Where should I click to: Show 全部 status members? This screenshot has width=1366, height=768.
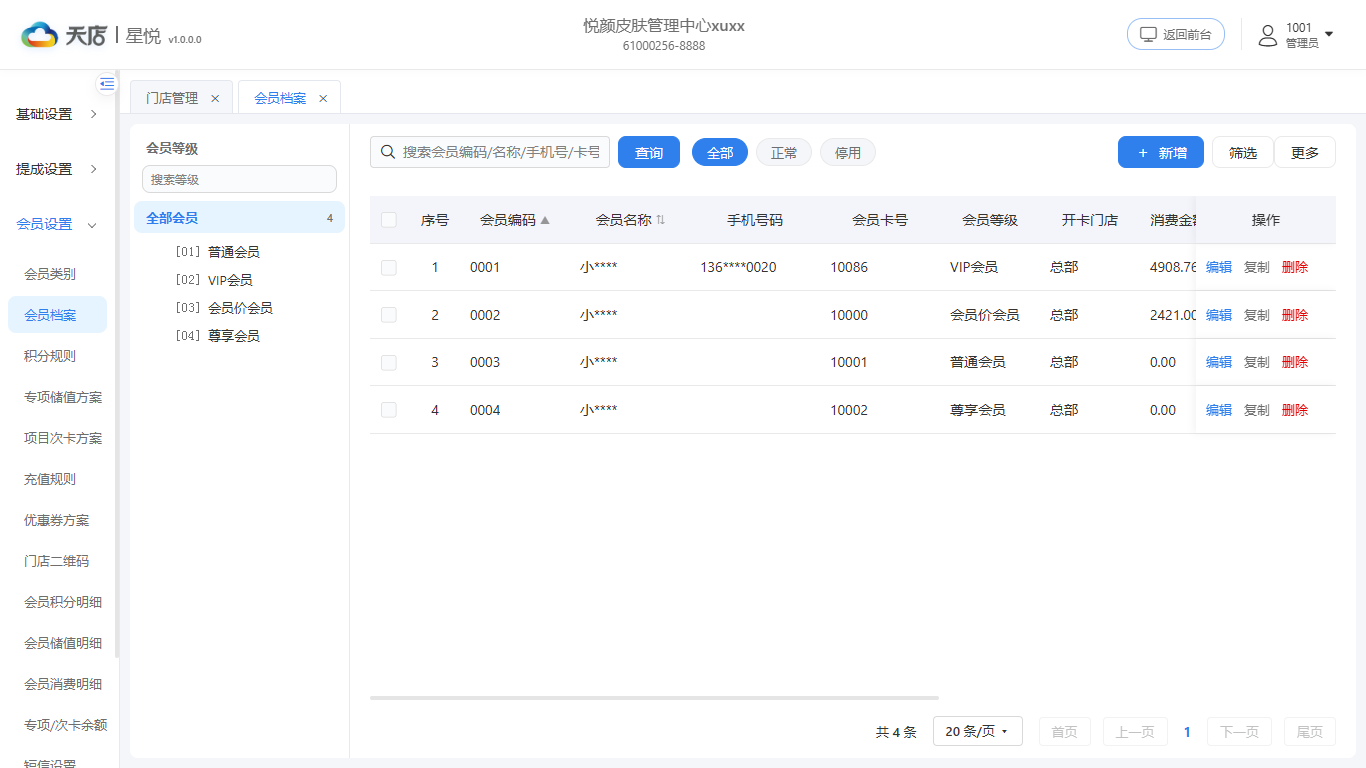pos(720,152)
